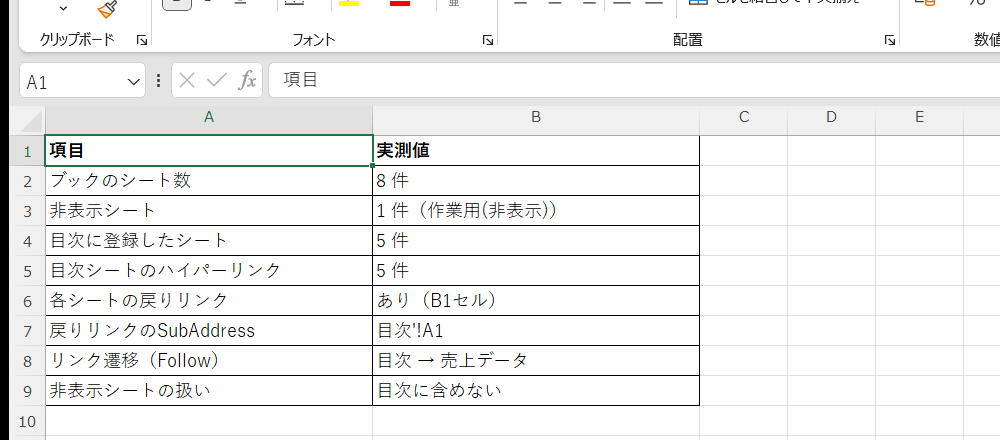Click the yellow fill color swatch

(349, 3)
